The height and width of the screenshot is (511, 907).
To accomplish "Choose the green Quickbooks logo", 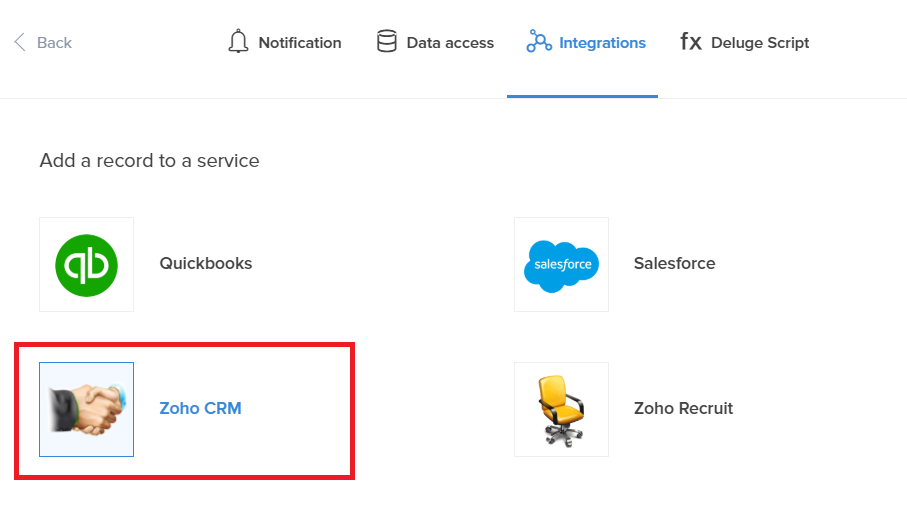I will [x=86, y=264].
